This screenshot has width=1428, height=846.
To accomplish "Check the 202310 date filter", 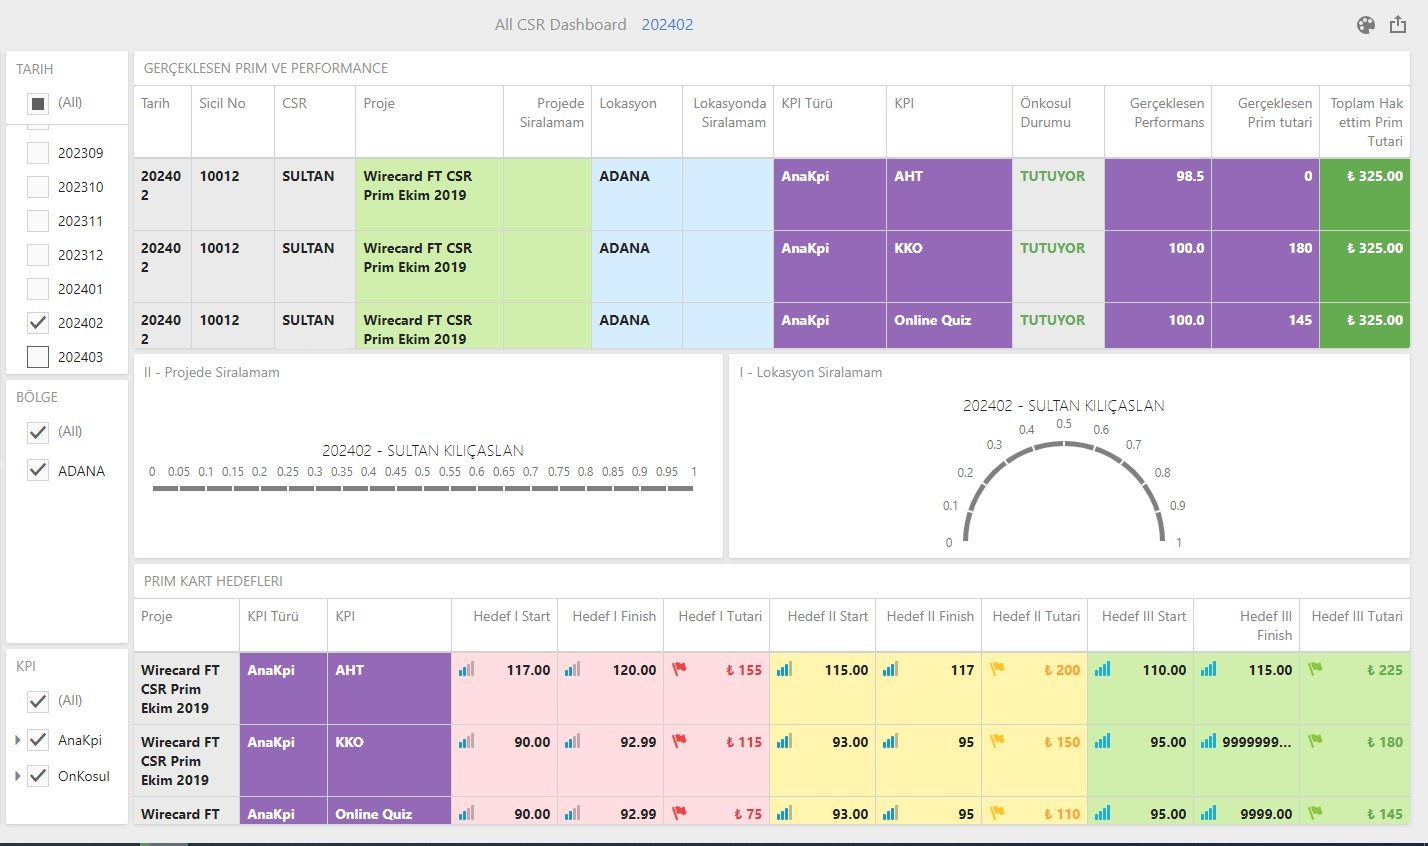I will click(x=38, y=187).
